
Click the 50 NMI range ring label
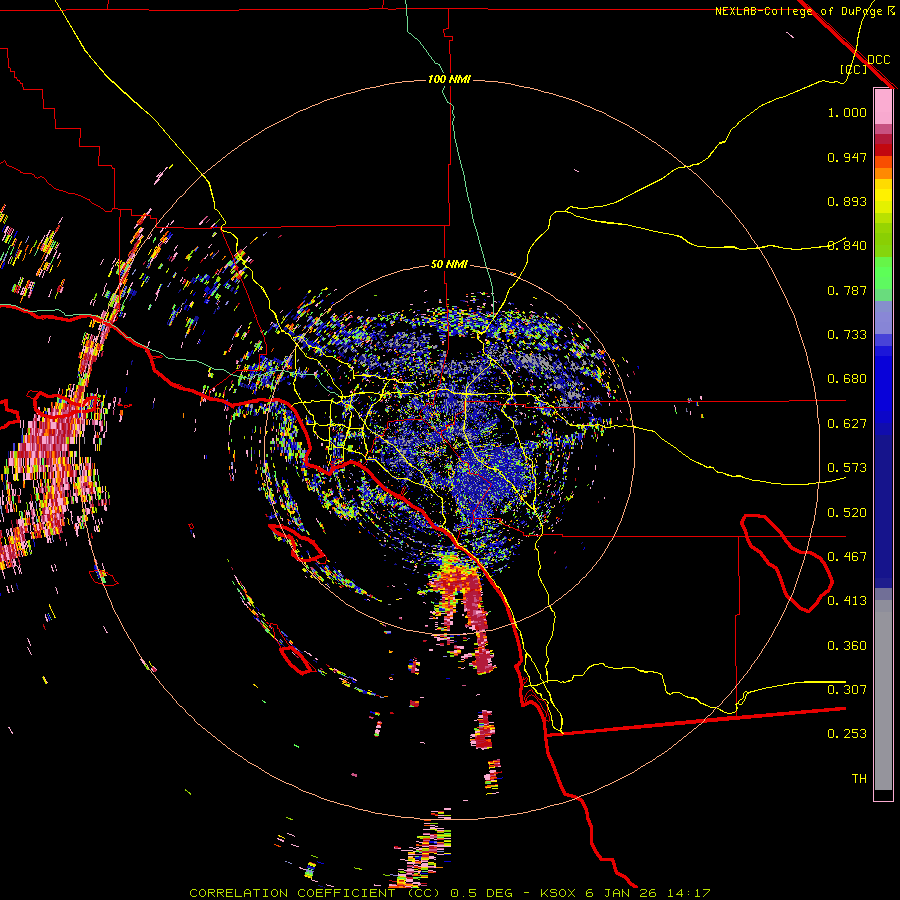(x=449, y=264)
